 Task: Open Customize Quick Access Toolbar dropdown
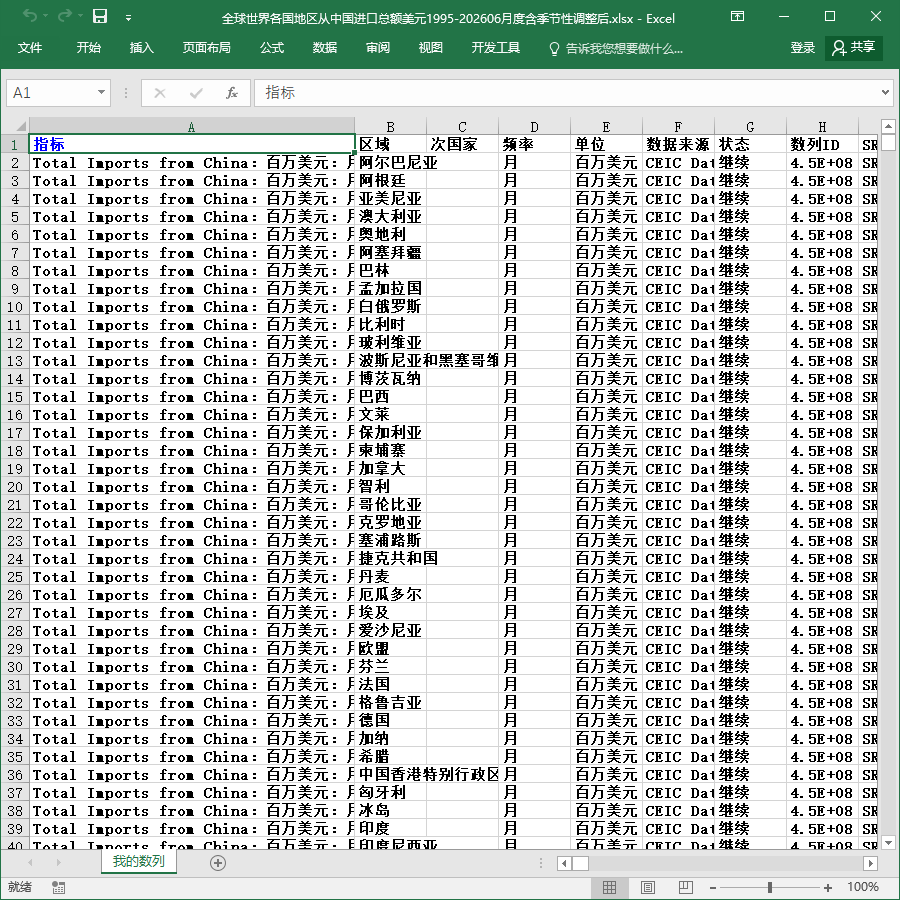[x=129, y=18]
